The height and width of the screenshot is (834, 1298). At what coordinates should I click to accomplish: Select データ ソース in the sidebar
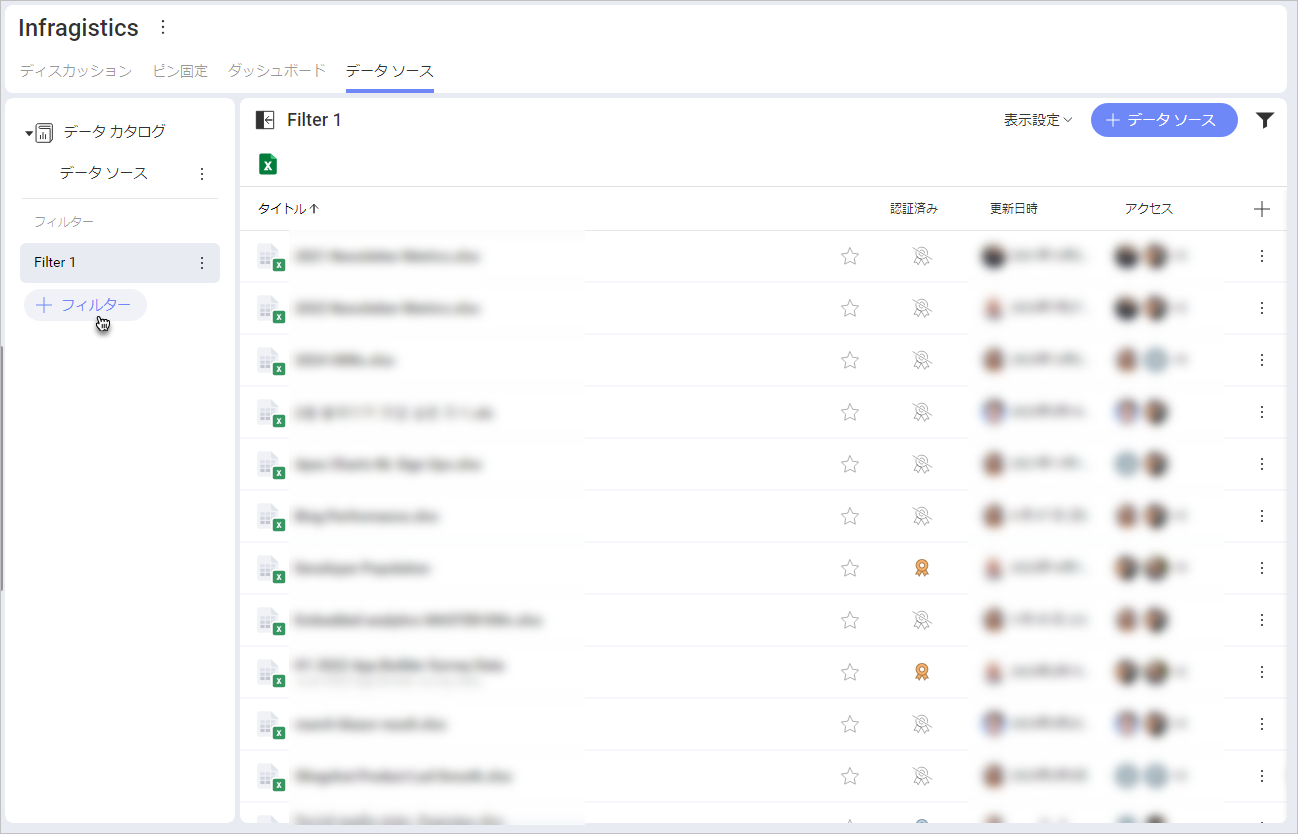[103, 173]
